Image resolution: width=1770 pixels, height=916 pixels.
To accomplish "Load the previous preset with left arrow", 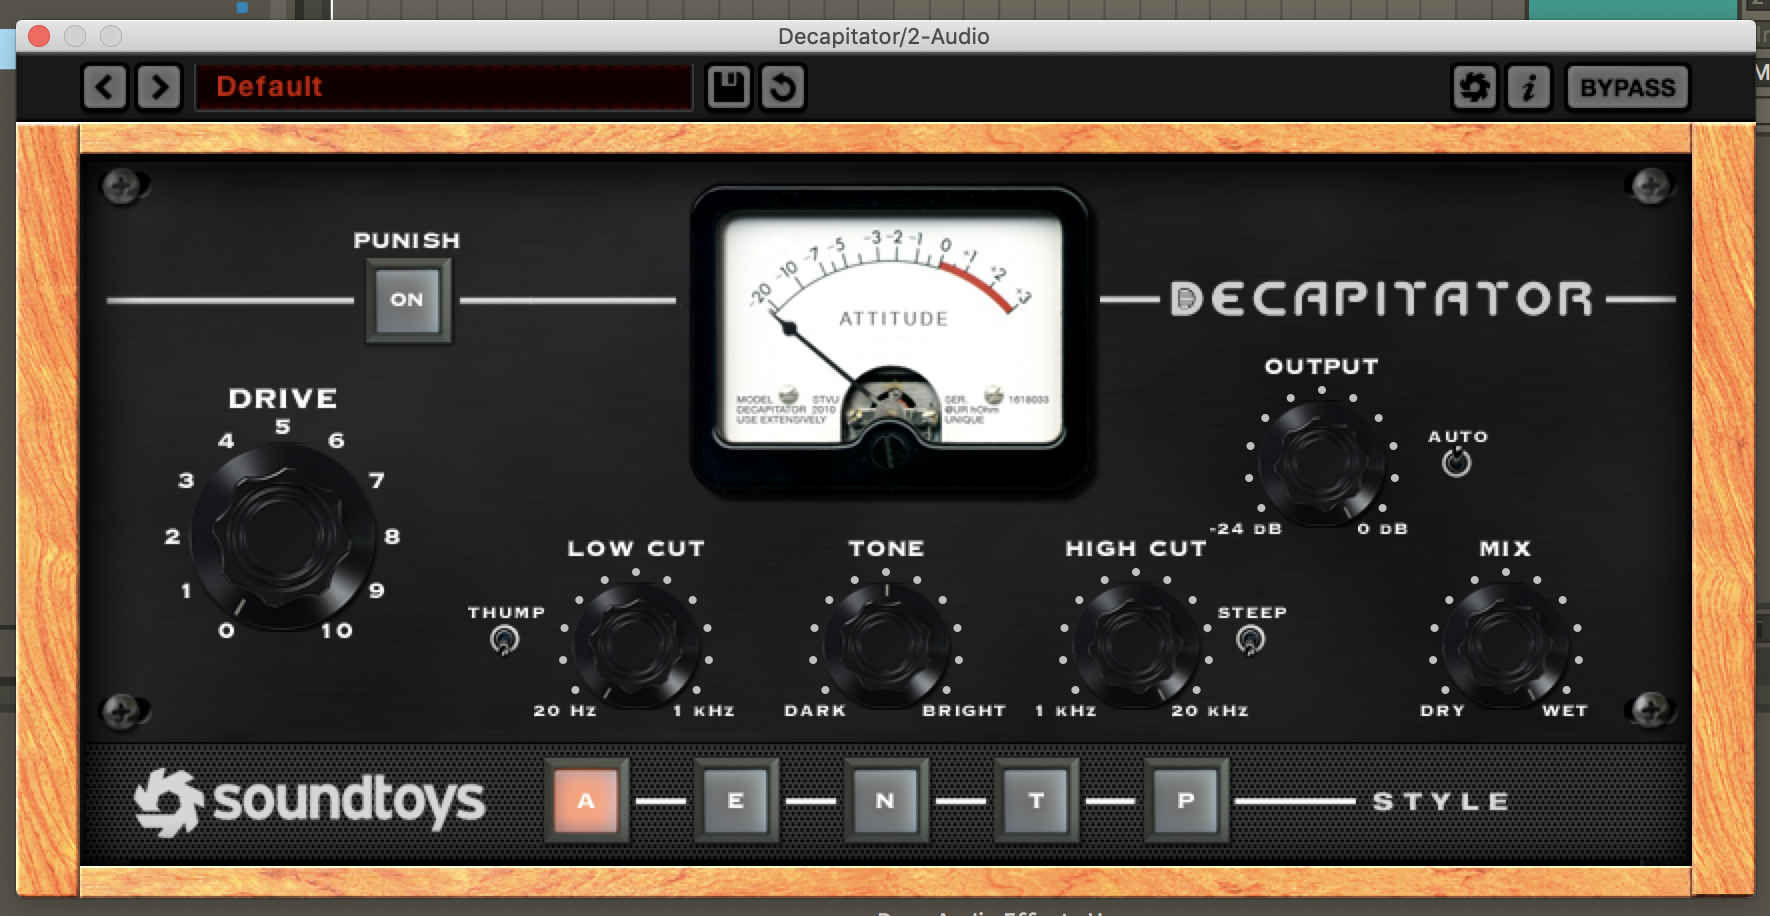I will (104, 87).
